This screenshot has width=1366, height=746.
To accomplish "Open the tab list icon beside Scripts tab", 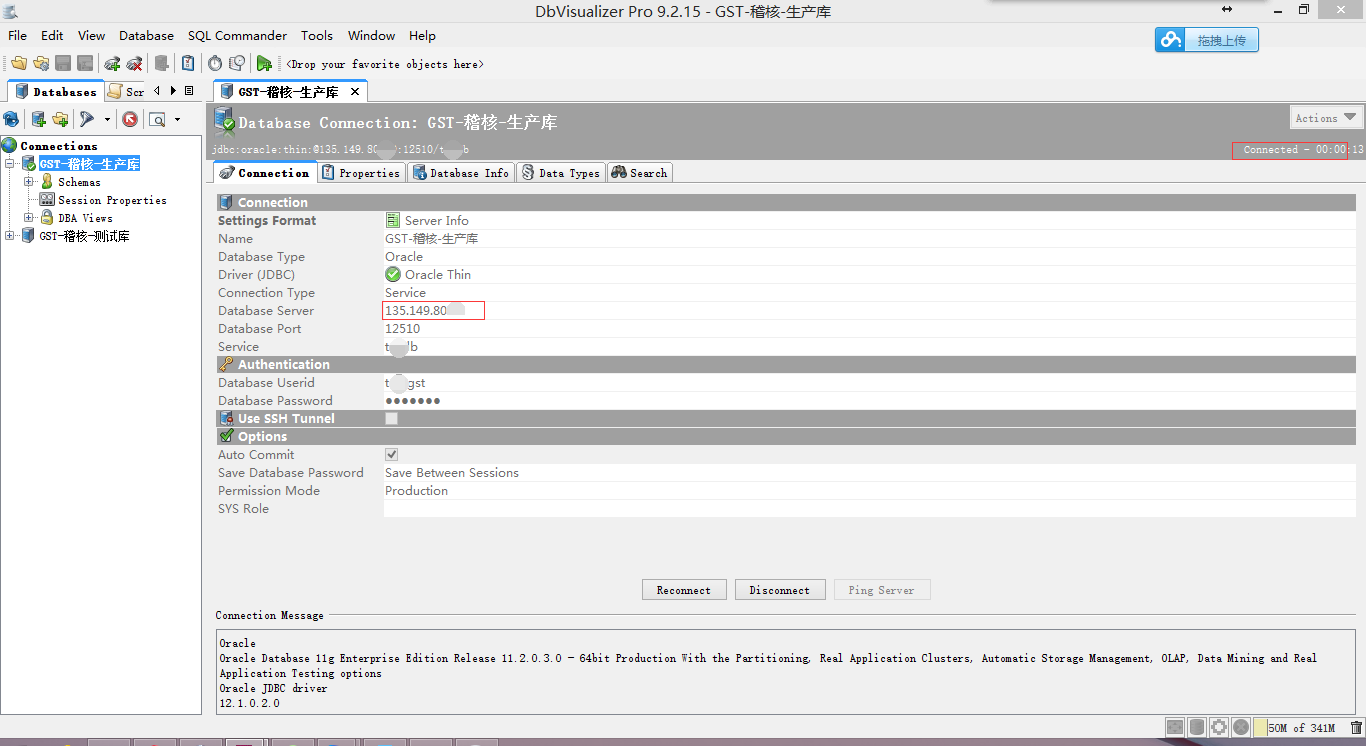I will [189, 91].
